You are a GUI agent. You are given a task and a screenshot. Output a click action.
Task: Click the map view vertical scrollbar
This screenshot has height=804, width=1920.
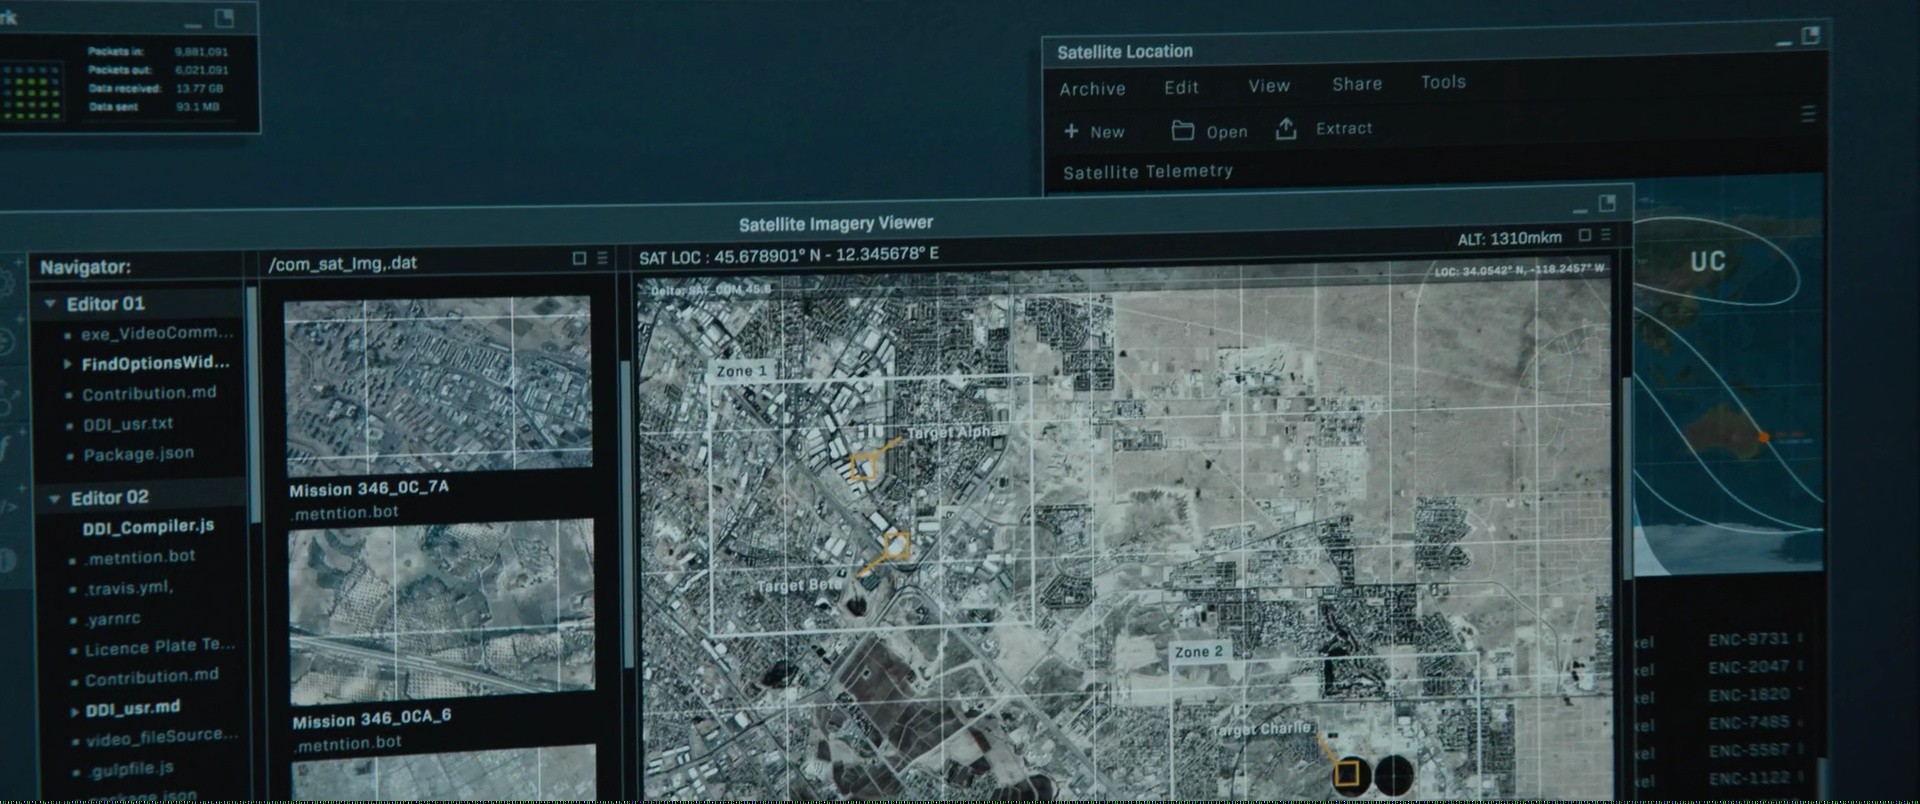coord(1627,478)
